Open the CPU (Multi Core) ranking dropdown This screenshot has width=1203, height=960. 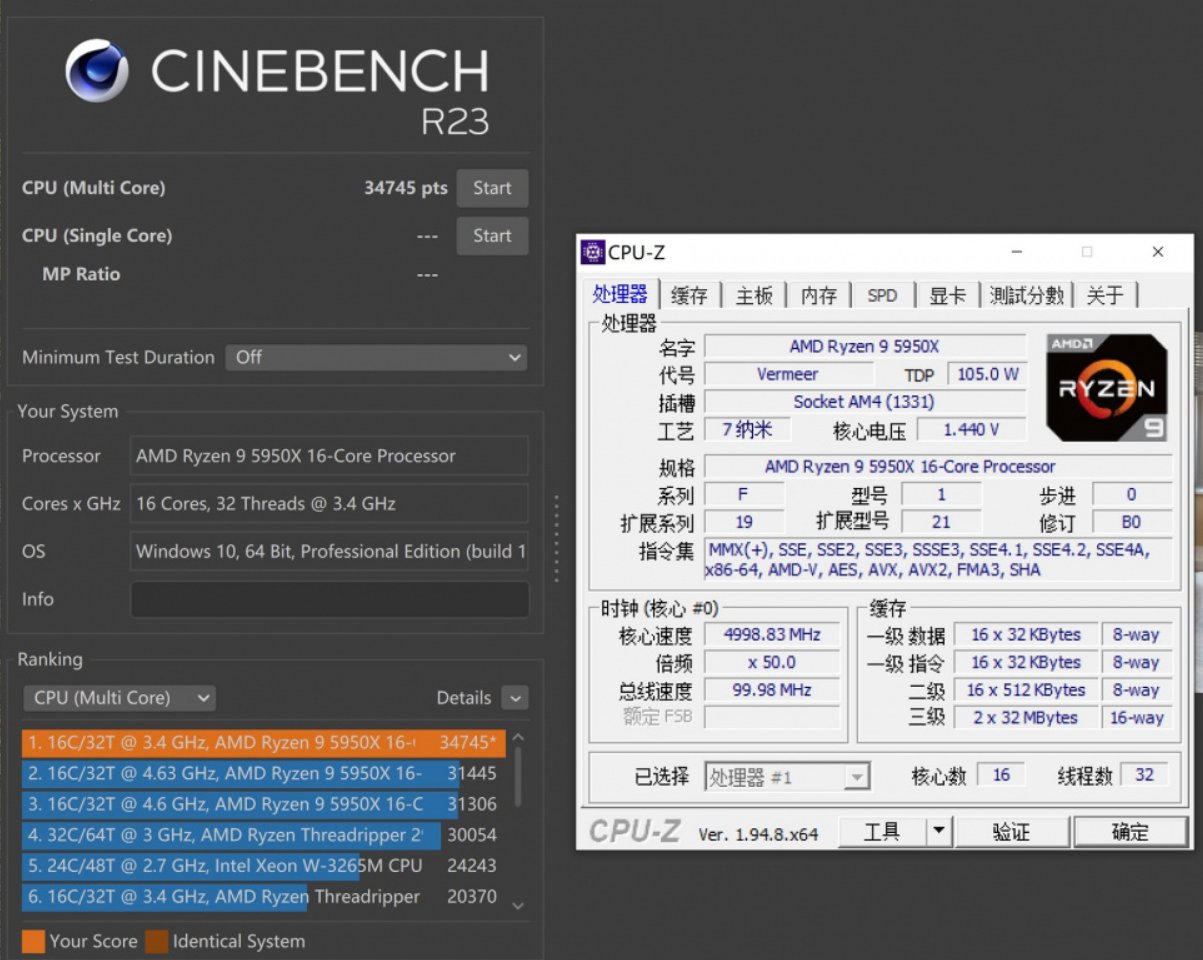119,698
